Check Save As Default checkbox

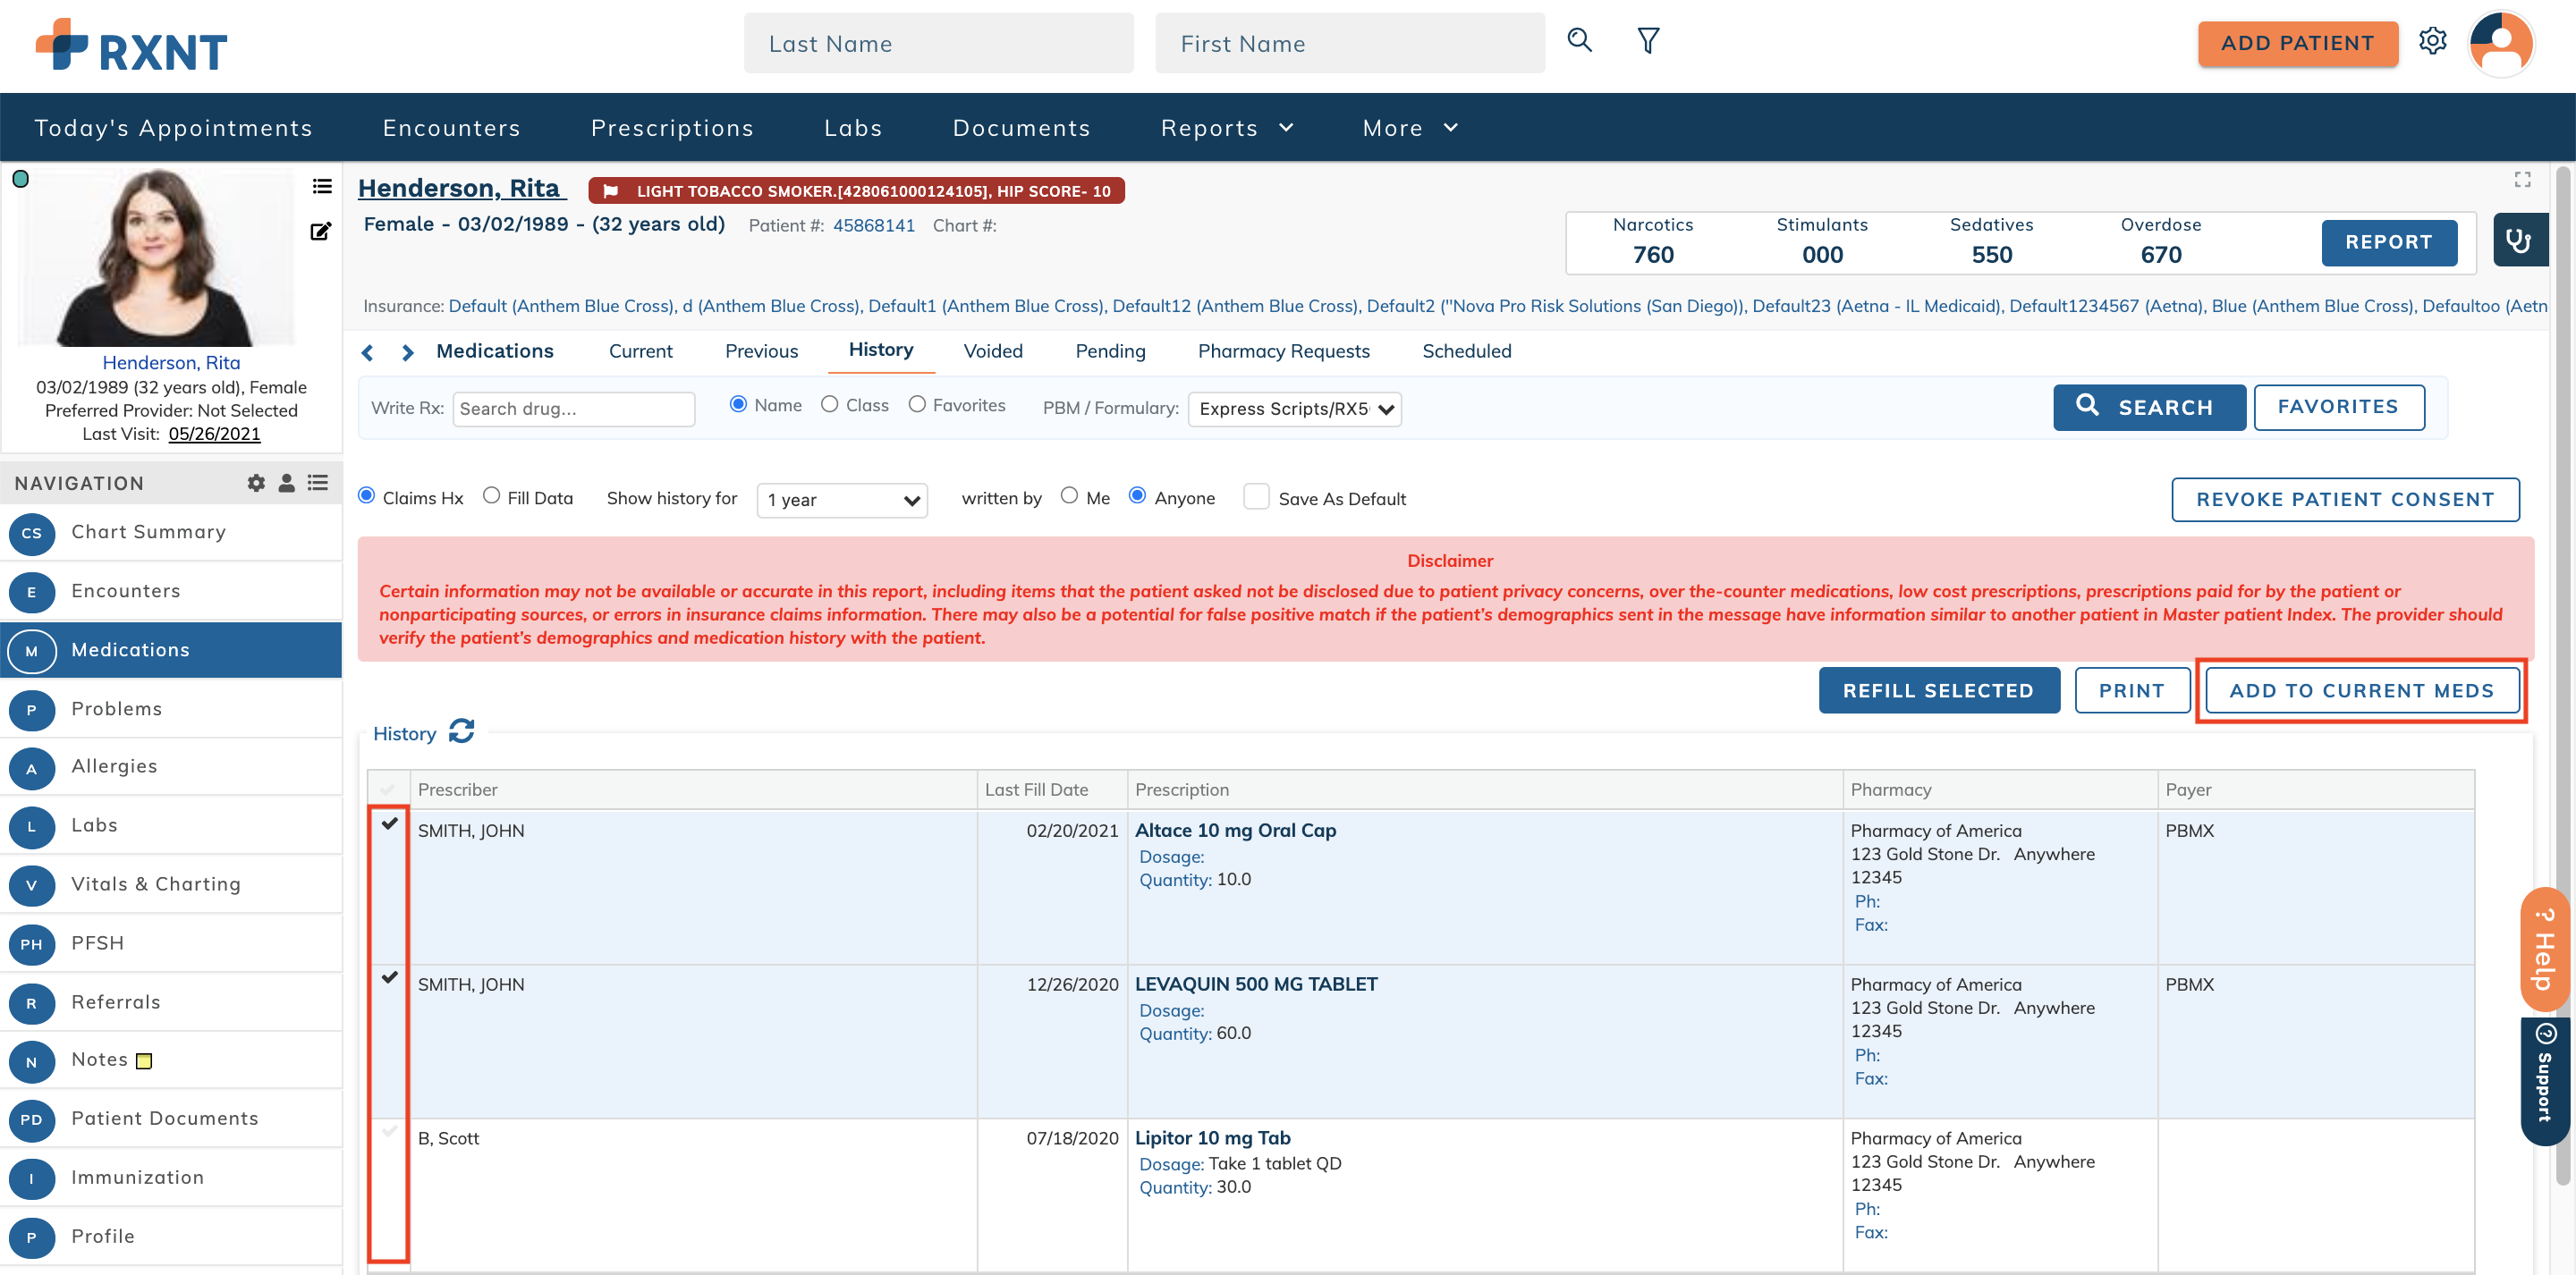tap(1256, 496)
